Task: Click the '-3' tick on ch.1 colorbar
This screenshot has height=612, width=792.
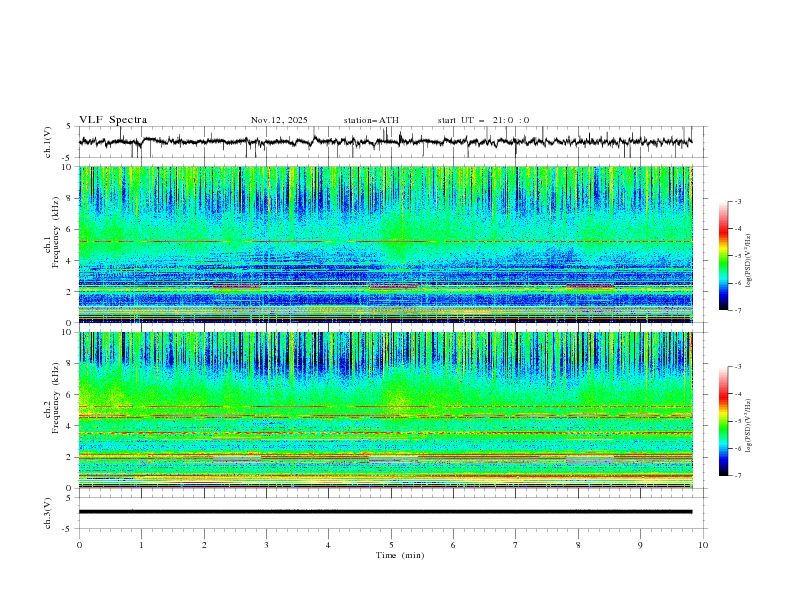Action: pos(738,202)
